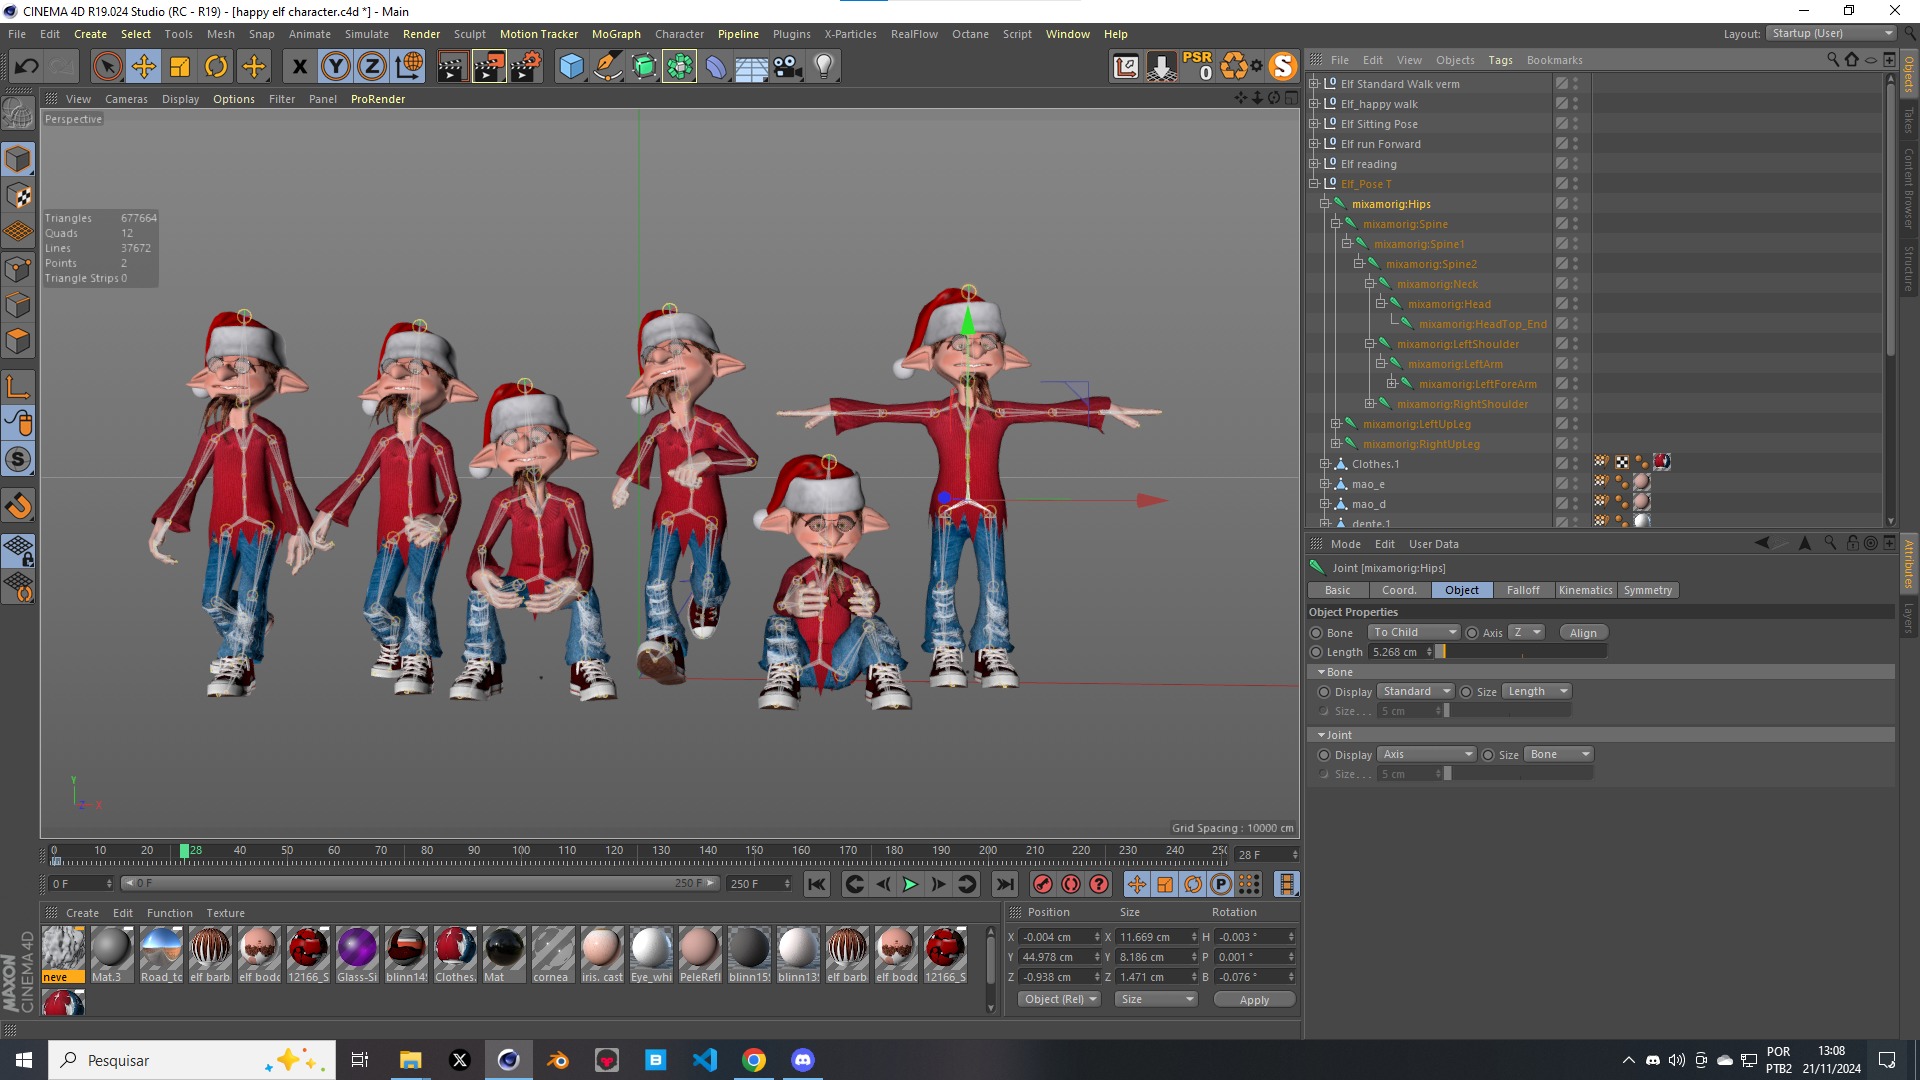
Task: Collapse mixamorig:Hips hierarchy
Action: [1325, 204]
